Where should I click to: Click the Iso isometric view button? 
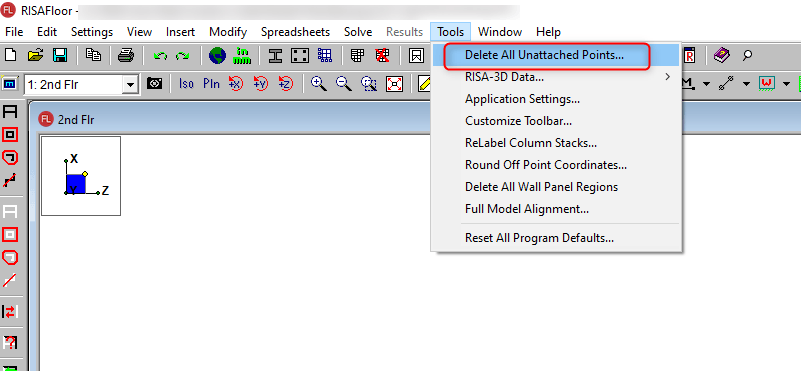click(x=186, y=84)
